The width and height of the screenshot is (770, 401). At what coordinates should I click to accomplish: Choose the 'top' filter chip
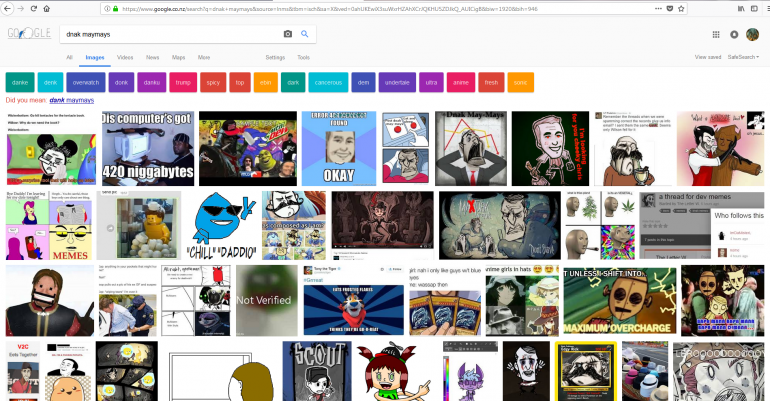(240, 82)
